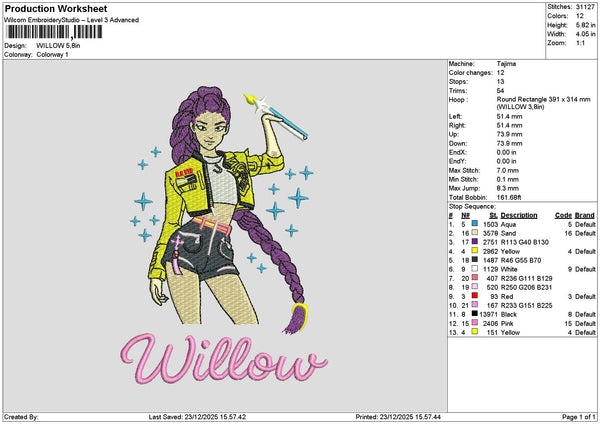This screenshot has width=600, height=424.
Task: Click the Aqua color swatch in stop 1
Action: click(x=474, y=224)
